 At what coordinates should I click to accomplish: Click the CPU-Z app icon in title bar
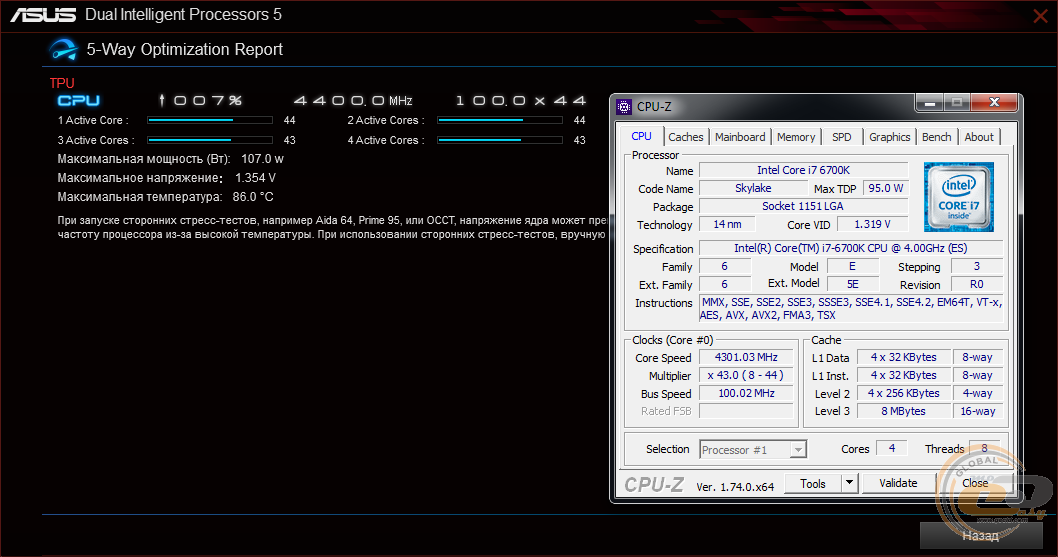(624, 107)
